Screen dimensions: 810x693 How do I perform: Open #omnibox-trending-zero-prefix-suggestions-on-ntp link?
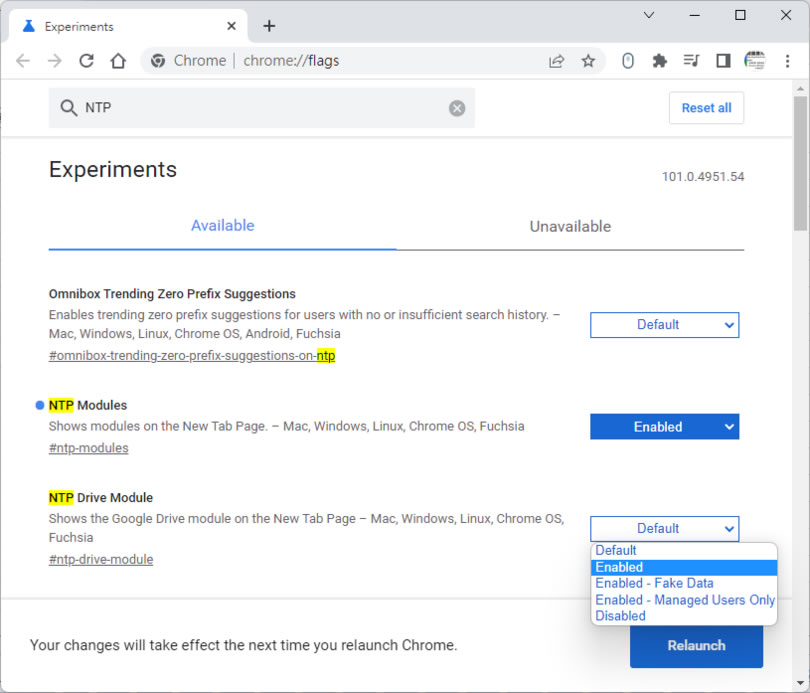[x=192, y=356]
